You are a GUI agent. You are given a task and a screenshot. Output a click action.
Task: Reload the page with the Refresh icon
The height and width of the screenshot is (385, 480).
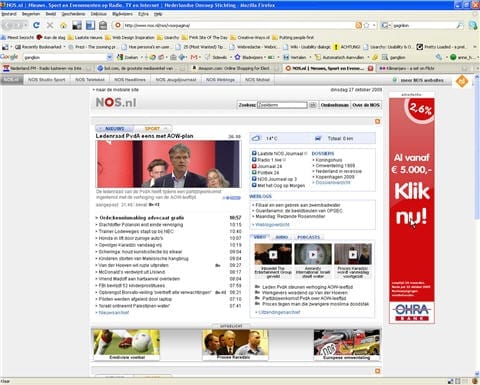coord(36,25)
